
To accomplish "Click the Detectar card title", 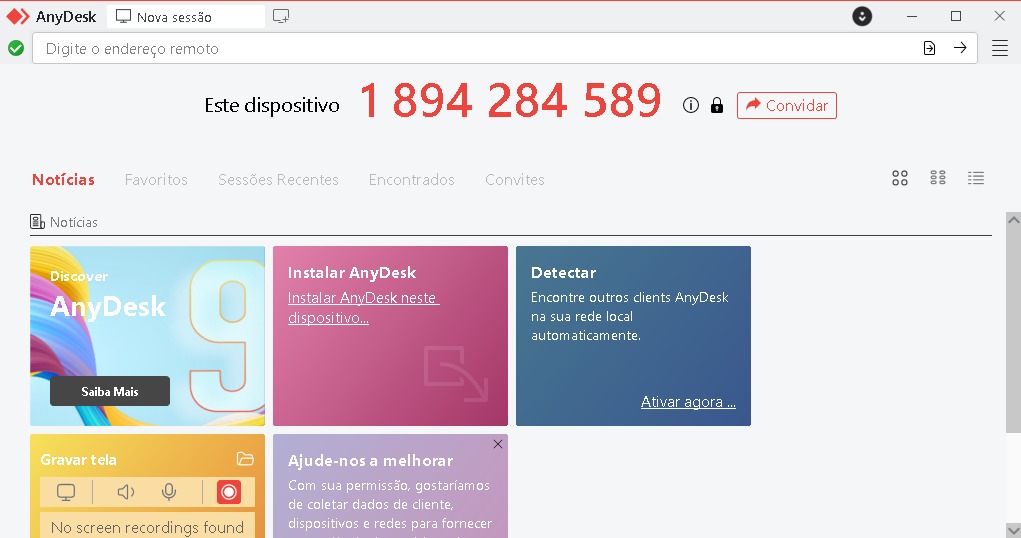I will click(563, 273).
